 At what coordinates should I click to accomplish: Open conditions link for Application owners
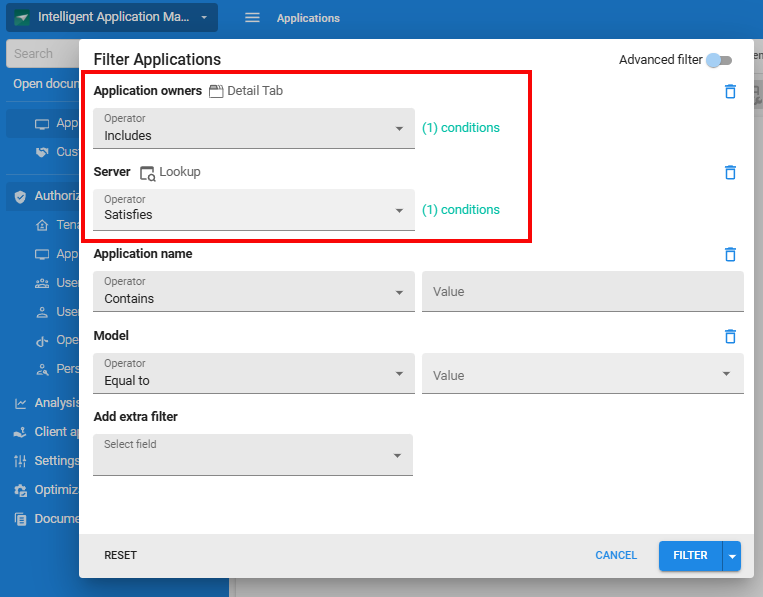(x=460, y=127)
